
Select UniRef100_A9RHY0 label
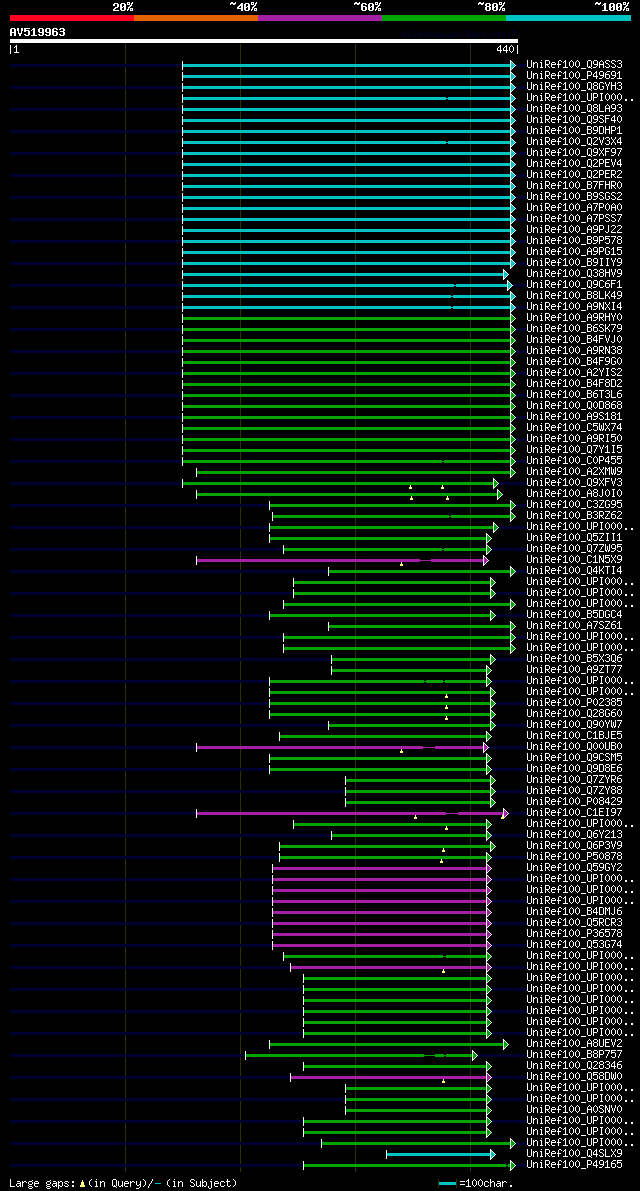click(x=574, y=318)
